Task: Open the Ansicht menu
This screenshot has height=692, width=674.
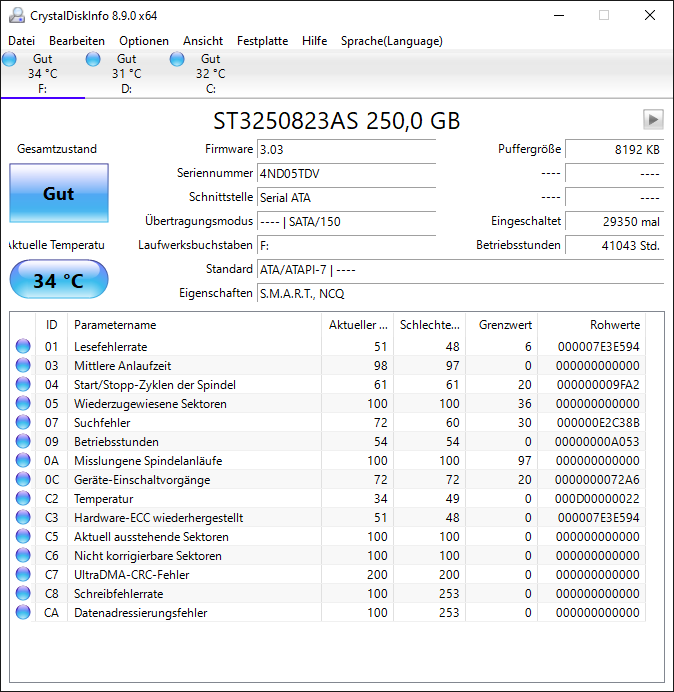Action: [203, 41]
